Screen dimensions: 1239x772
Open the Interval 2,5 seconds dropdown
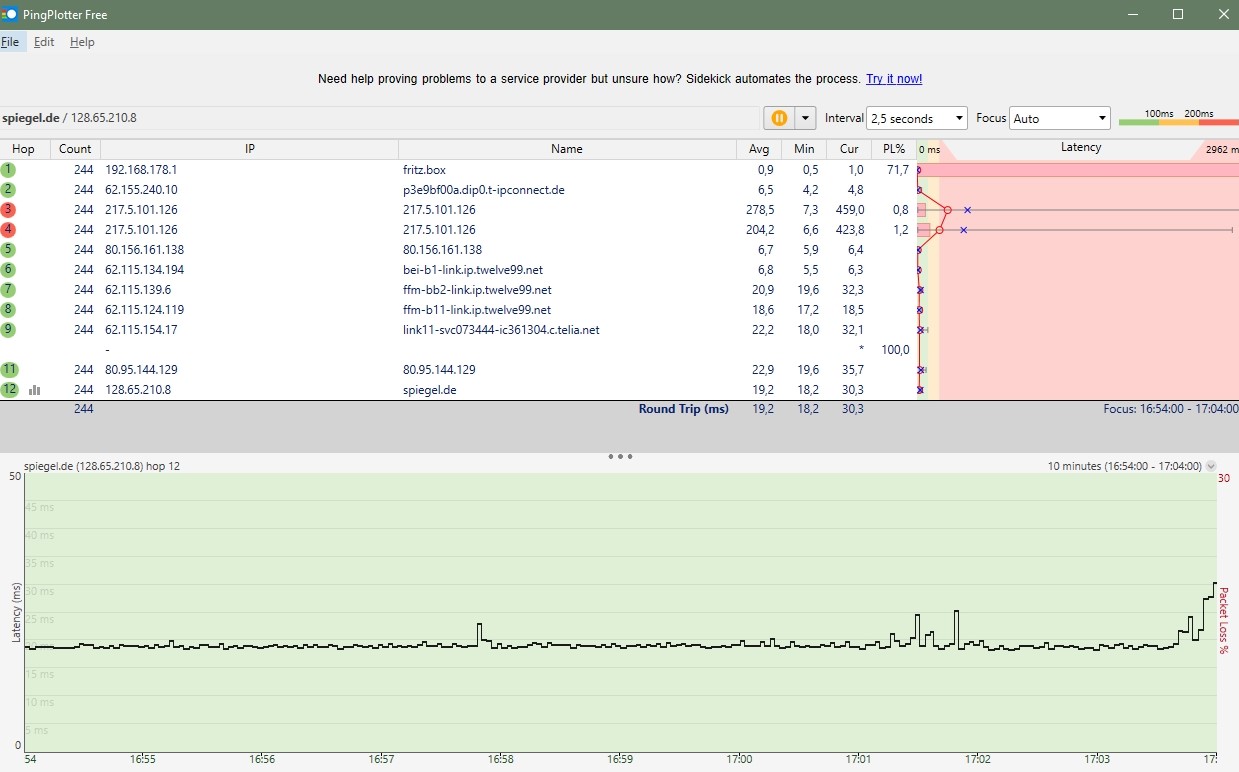917,118
